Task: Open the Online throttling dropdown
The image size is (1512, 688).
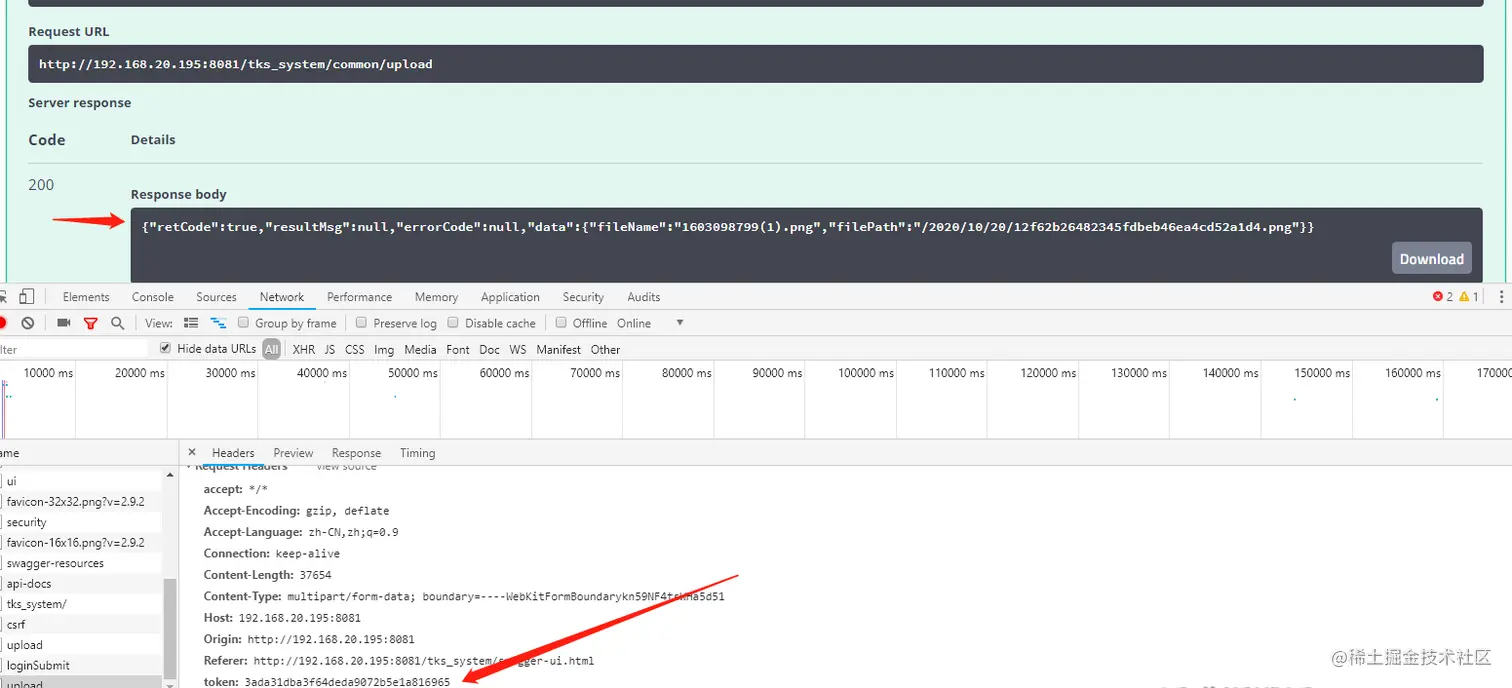Action: point(650,323)
